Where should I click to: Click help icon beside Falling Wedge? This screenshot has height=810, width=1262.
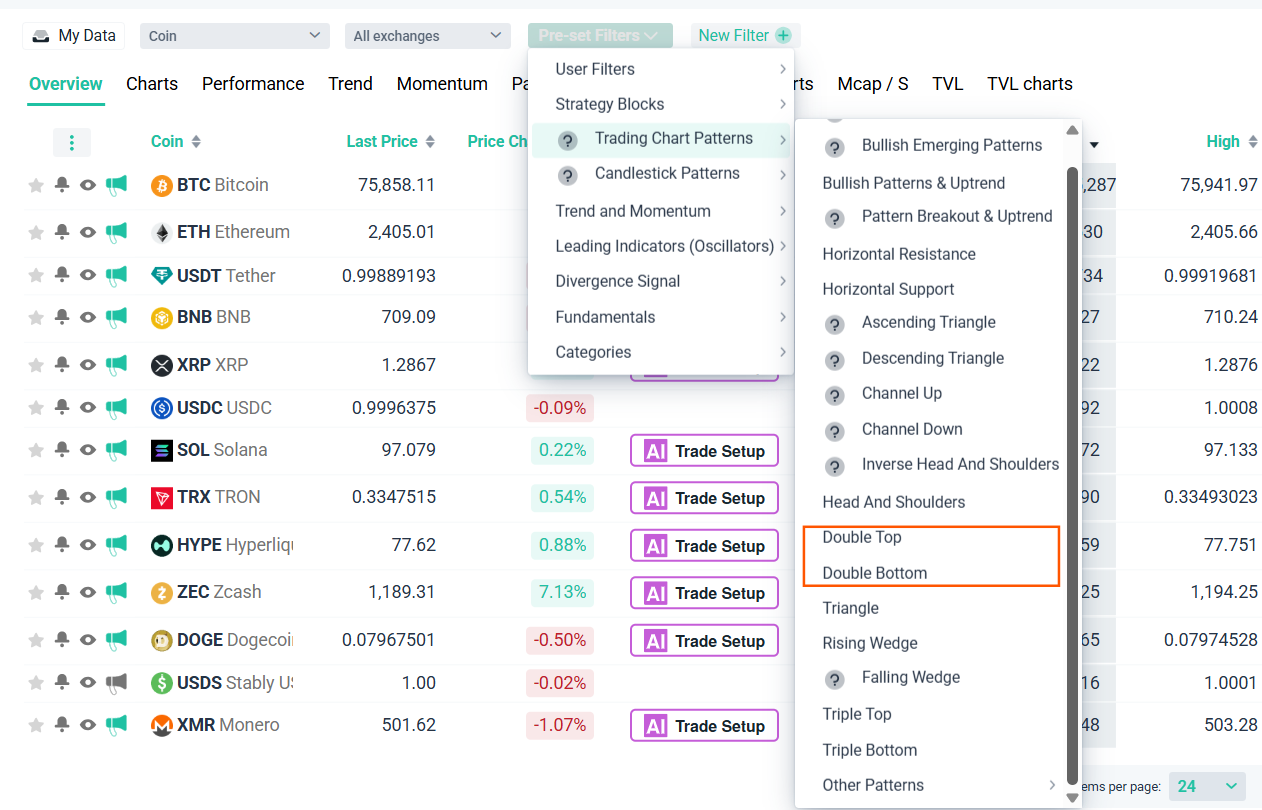pos(835,679)
